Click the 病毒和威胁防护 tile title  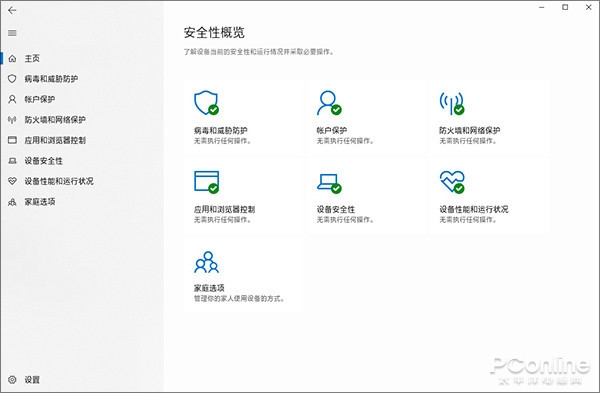[x=221, y=130]
